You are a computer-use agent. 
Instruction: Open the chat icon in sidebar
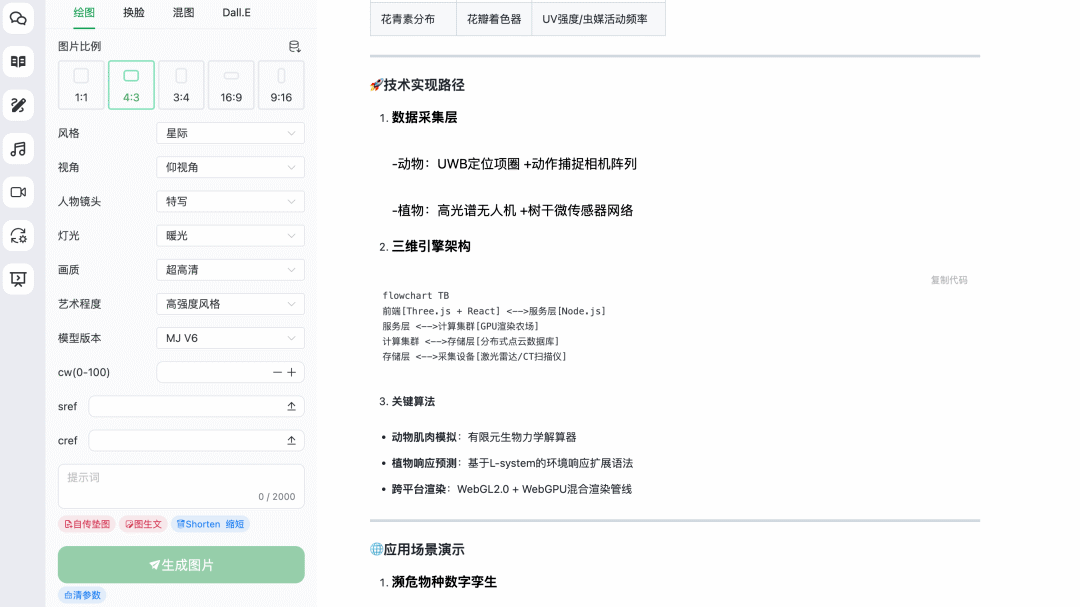pyautogui.click(x=18, y=18)
